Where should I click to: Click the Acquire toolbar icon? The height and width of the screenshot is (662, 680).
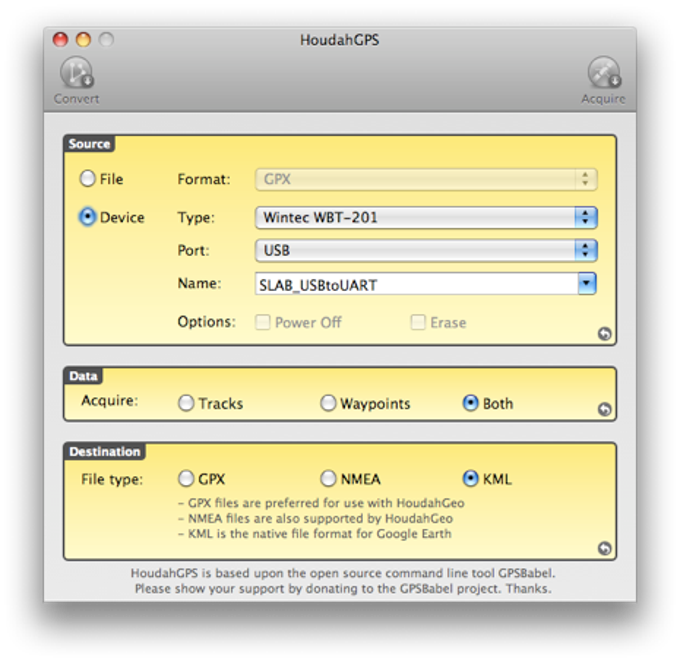pyautogui.click(x=604, y=72)
